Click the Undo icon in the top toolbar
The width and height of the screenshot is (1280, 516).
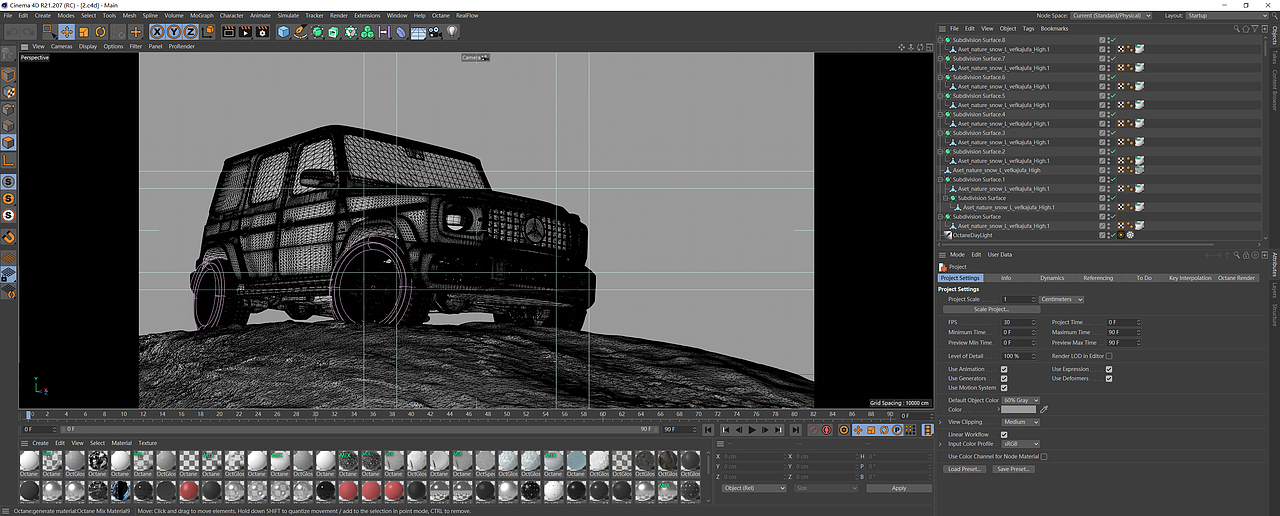(12, 32)
